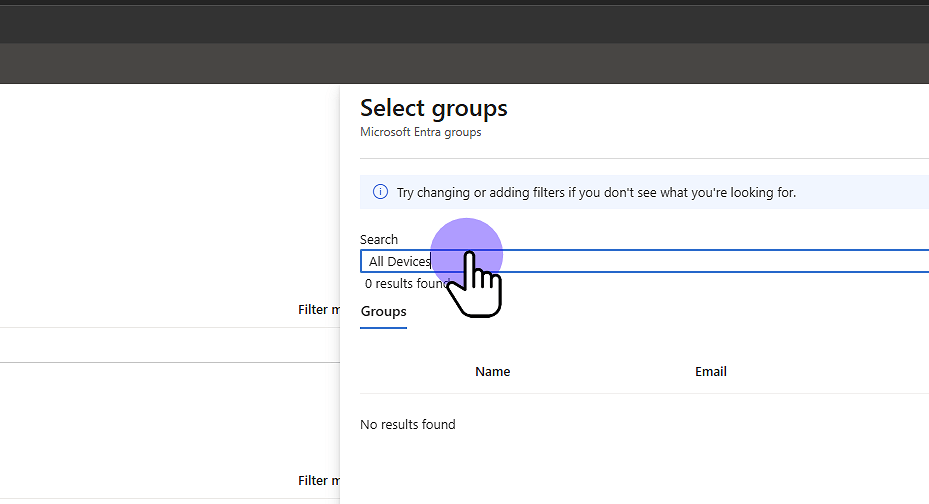Click the 'No results found' message
Viewport: 929px width, 504px height.
(x=408, y=425)
